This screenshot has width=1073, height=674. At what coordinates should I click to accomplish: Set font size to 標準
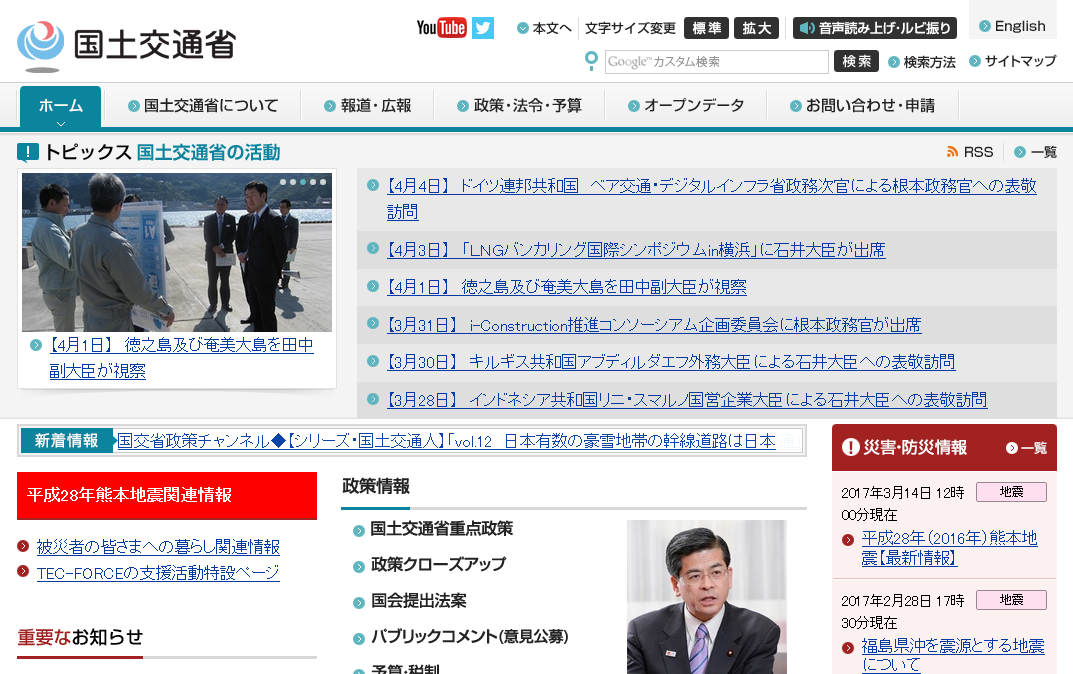click(706, 28)
